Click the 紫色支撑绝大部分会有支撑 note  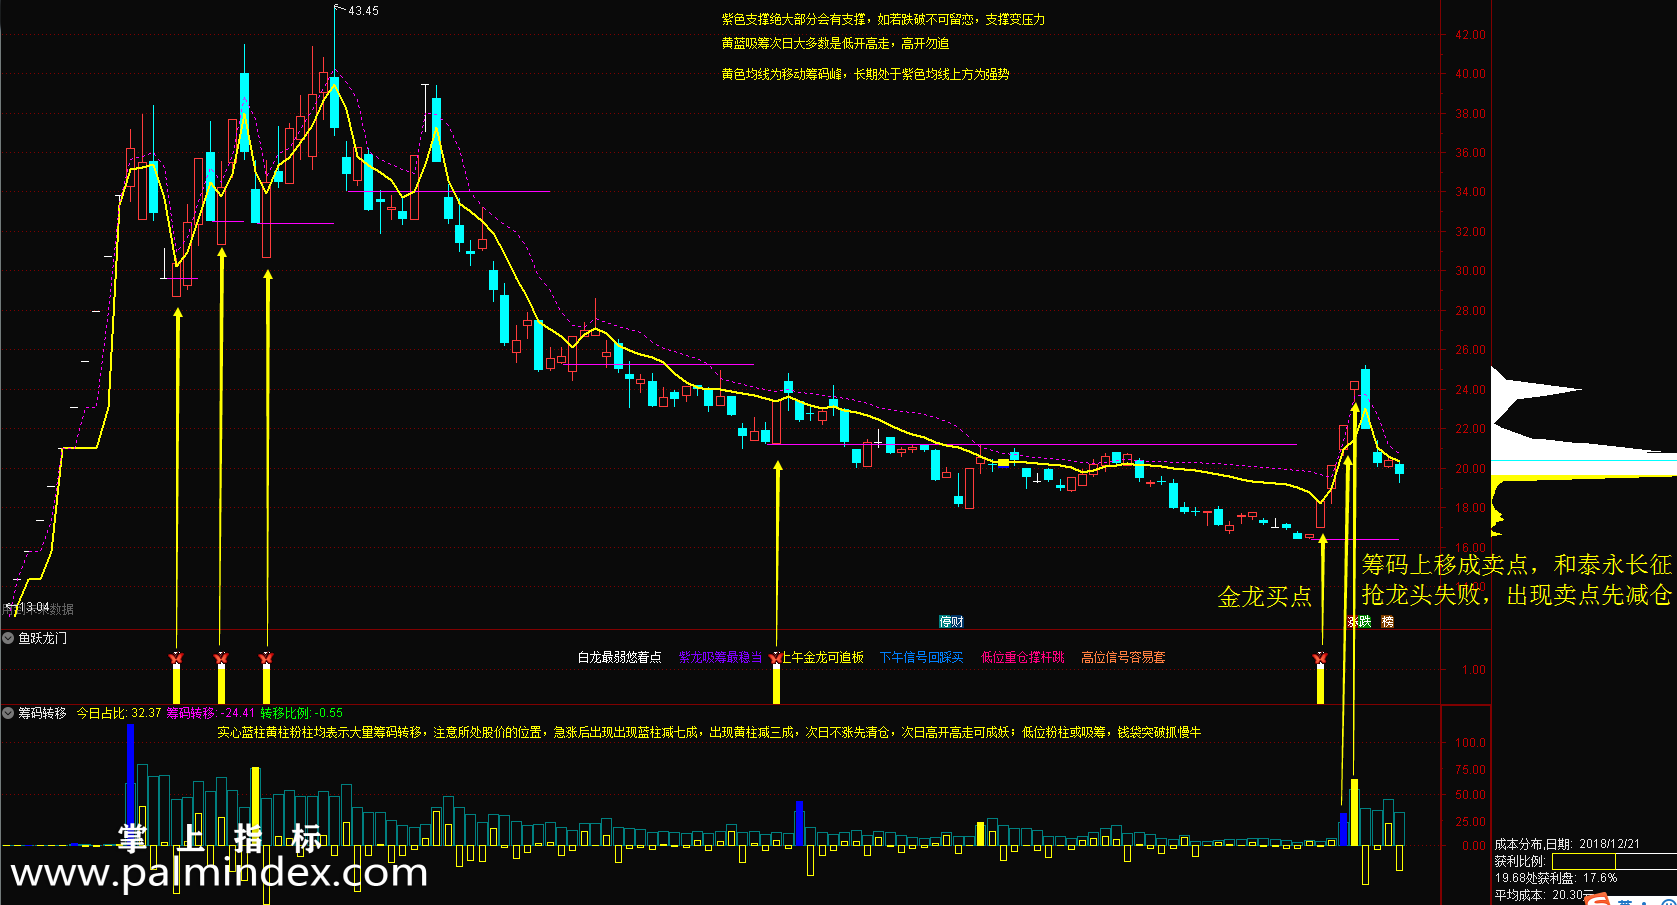884,19
